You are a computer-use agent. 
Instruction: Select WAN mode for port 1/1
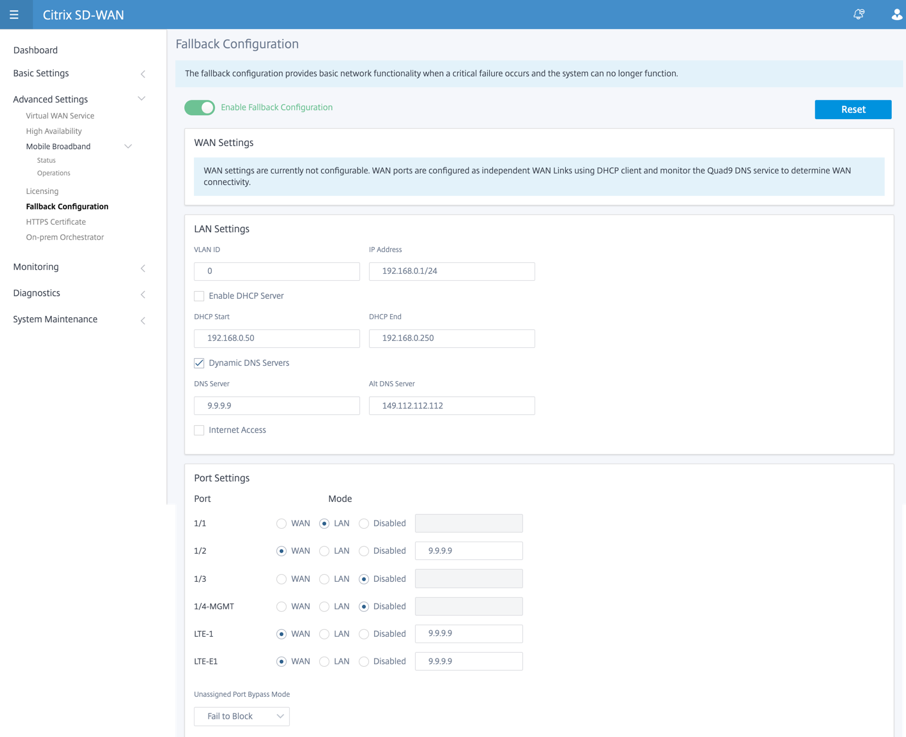point(281,524)
